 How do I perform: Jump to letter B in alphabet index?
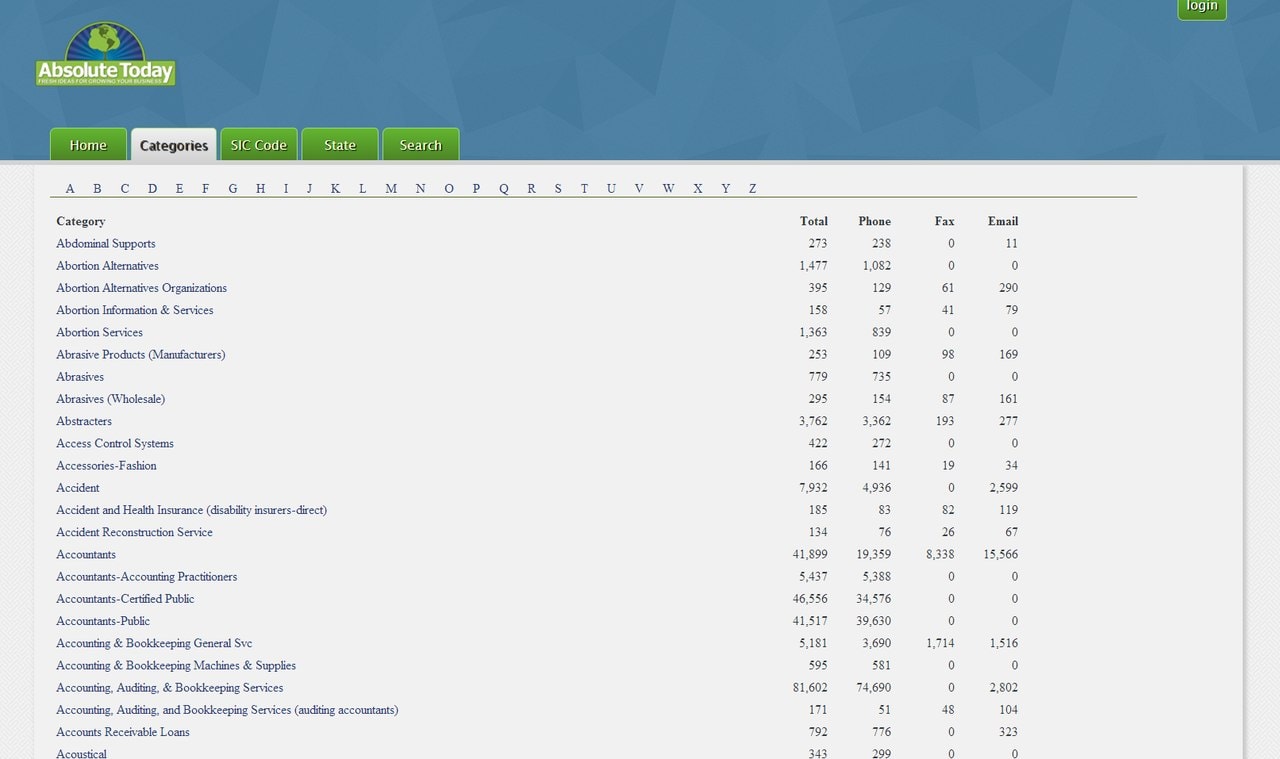tap(97, 188)
